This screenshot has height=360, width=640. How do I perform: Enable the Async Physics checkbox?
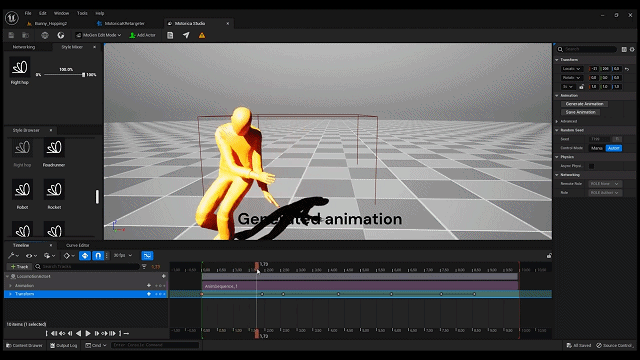(591, 166)
